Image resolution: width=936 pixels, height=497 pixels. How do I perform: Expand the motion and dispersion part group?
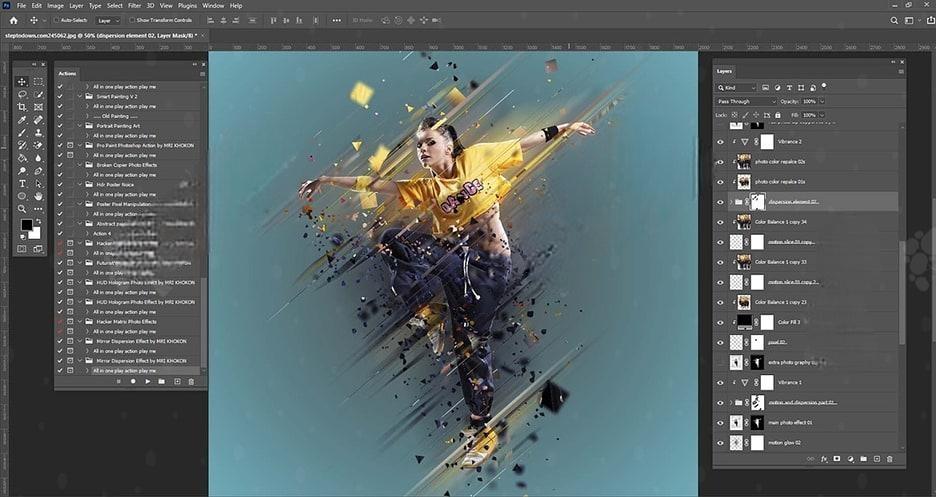(730, 403)
